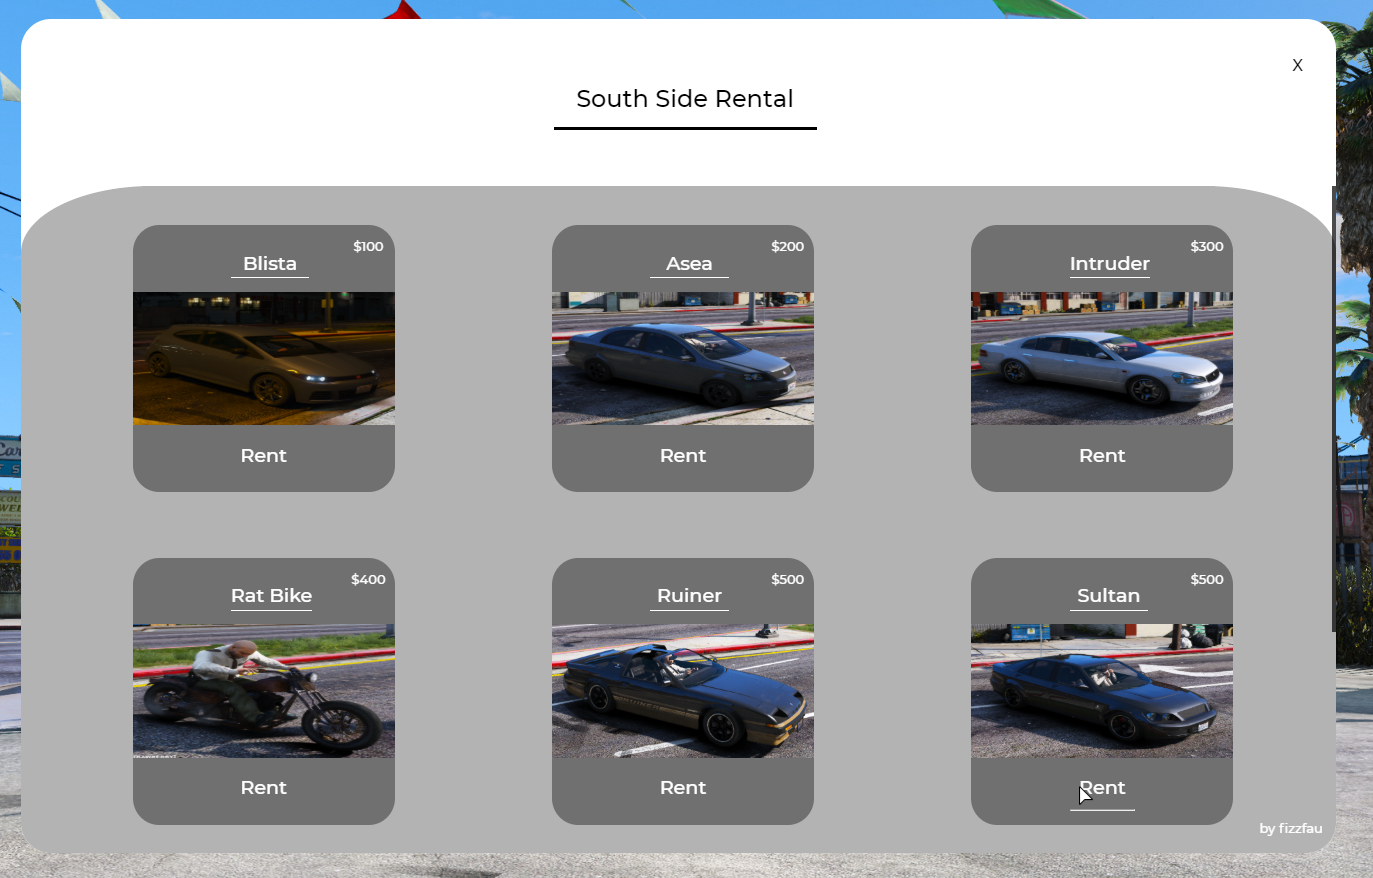Select the Sultan name label
The height and width of the screenshot is (878, 1373).
click(1108, 596)
